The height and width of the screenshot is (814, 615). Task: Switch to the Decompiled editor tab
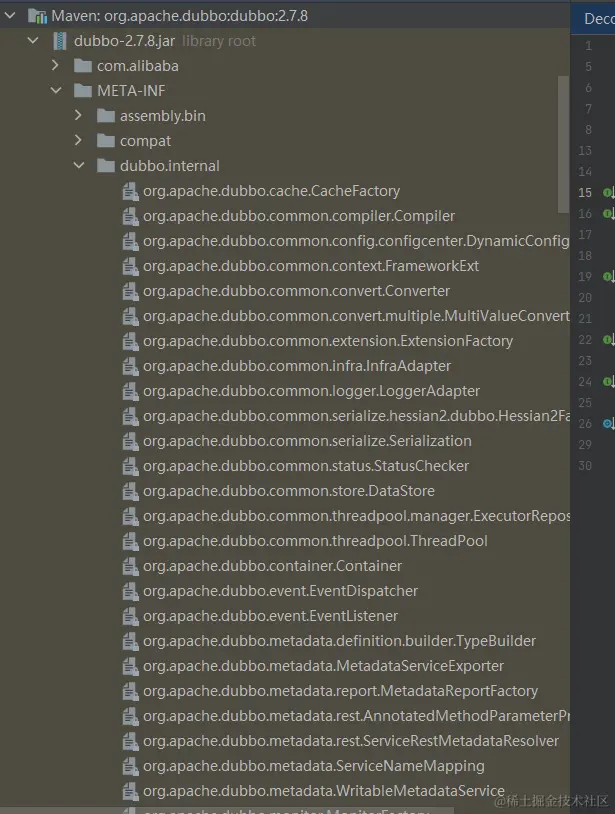click(x=593, y=18)
